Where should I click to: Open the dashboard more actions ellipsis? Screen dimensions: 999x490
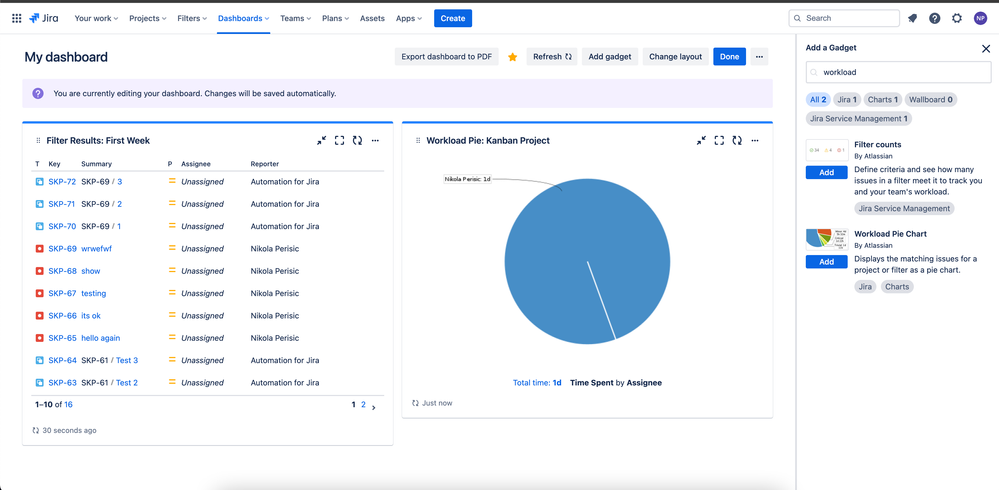pyautogui.click(x=759, y=57)
